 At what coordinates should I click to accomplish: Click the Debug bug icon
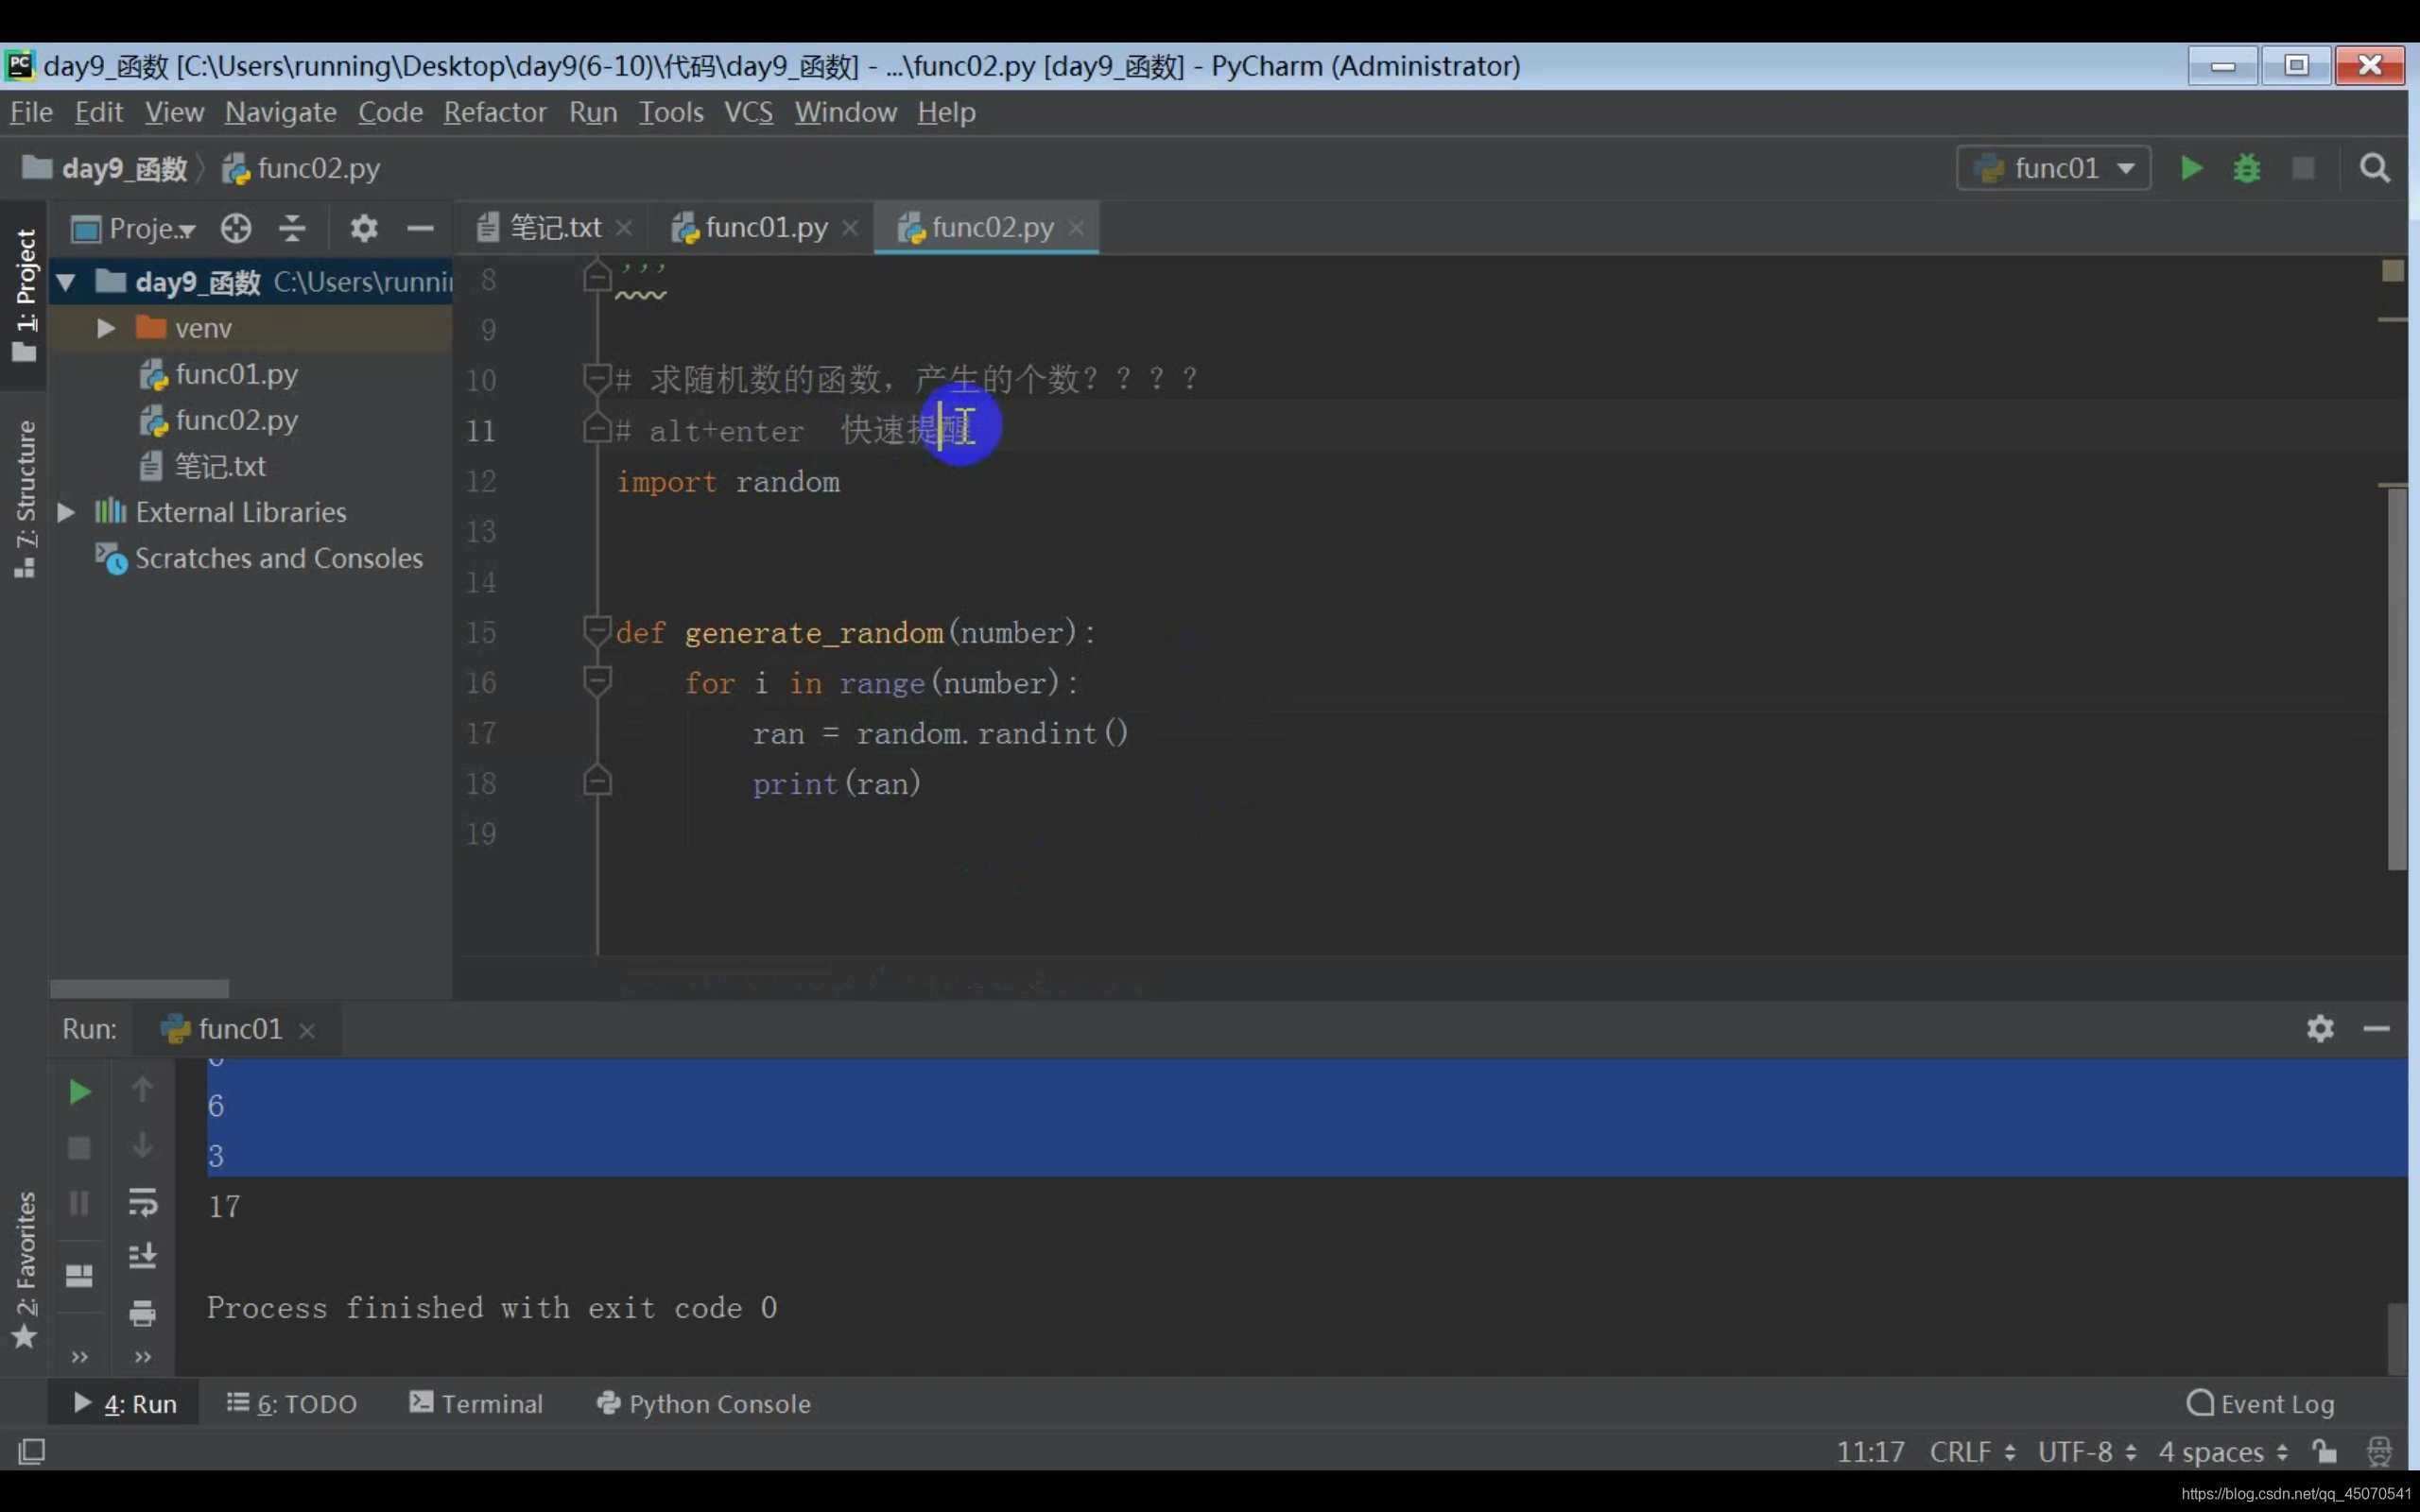[x=2246, y=168]
